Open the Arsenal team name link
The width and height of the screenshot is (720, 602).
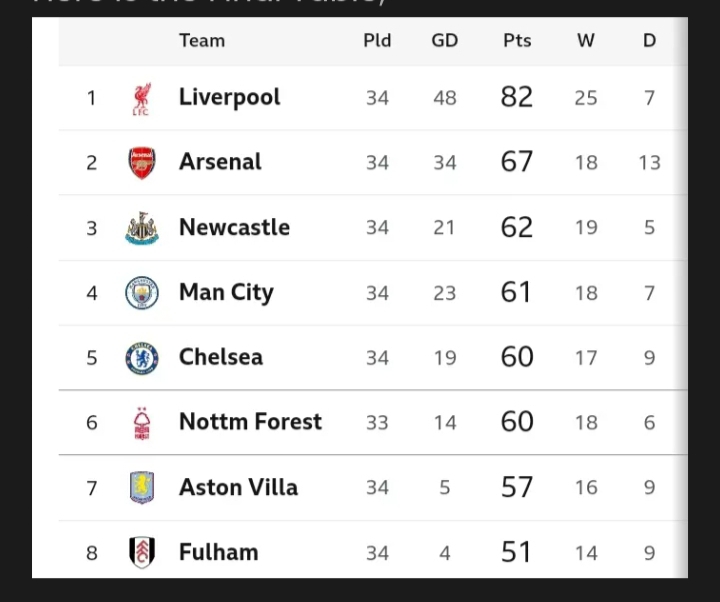[x=220, y=162]
